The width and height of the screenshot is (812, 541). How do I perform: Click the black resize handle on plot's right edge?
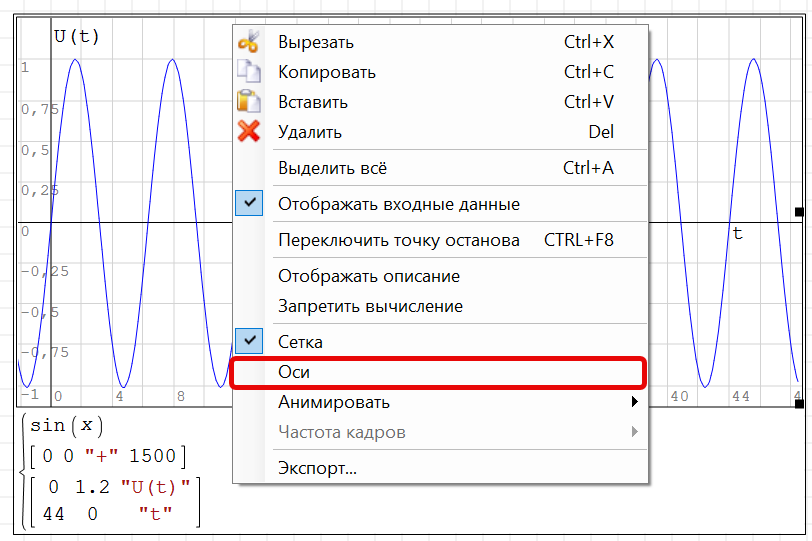point(798,212)
